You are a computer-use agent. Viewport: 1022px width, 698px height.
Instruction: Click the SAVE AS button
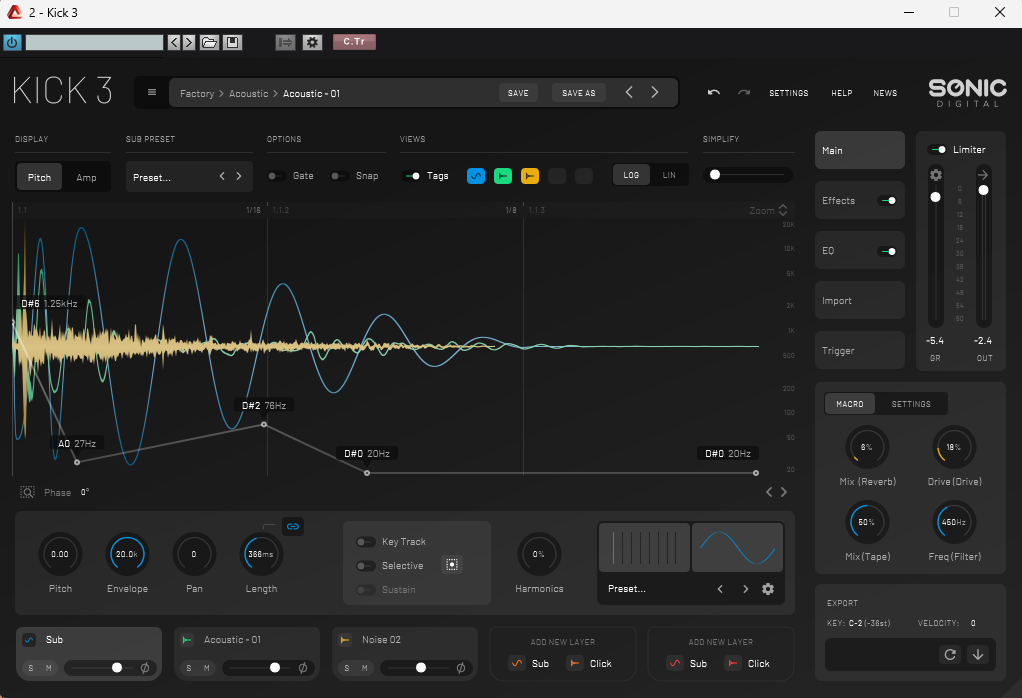point(579,93)
